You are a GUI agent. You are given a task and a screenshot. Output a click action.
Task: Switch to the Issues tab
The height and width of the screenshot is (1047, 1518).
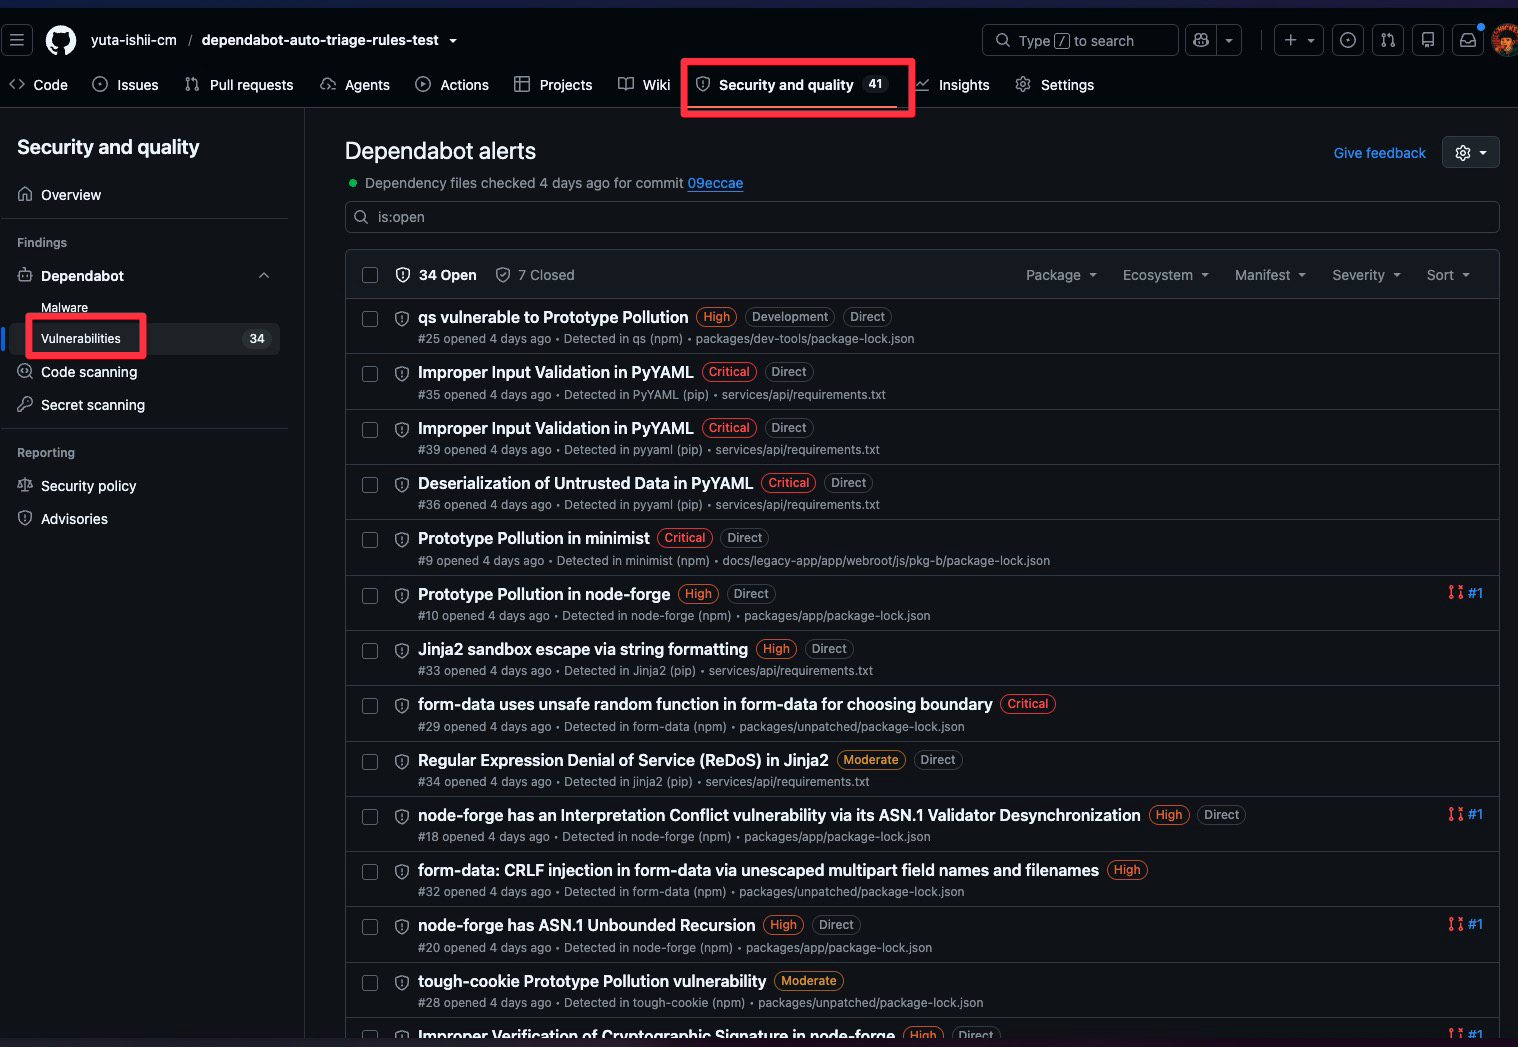pyautogui.click(x=125, y=85)
